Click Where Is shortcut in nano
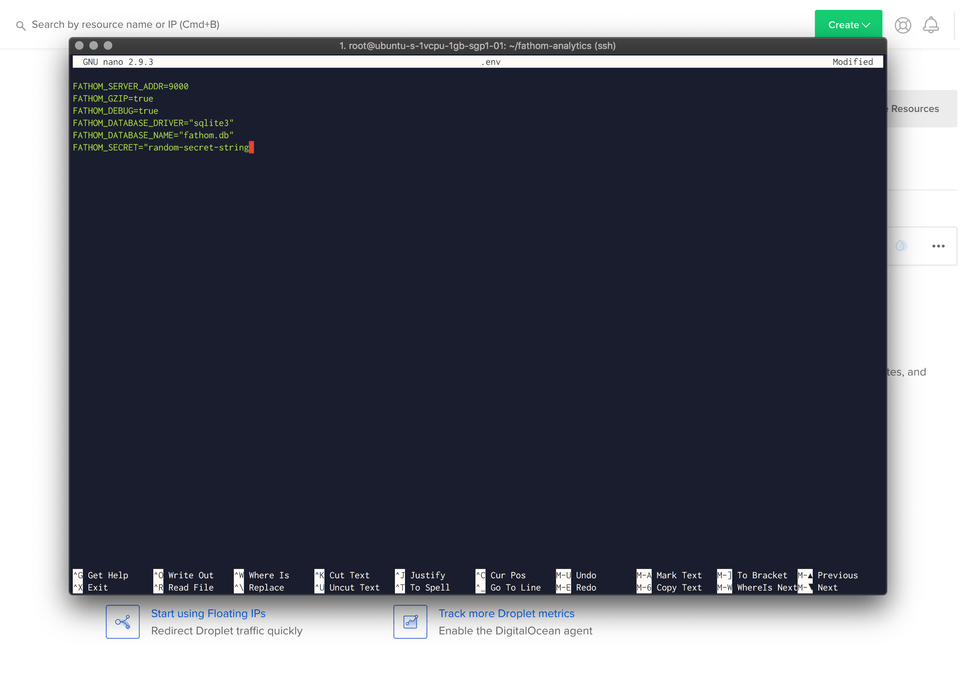 pyautogui.click(x=261, y=576)
